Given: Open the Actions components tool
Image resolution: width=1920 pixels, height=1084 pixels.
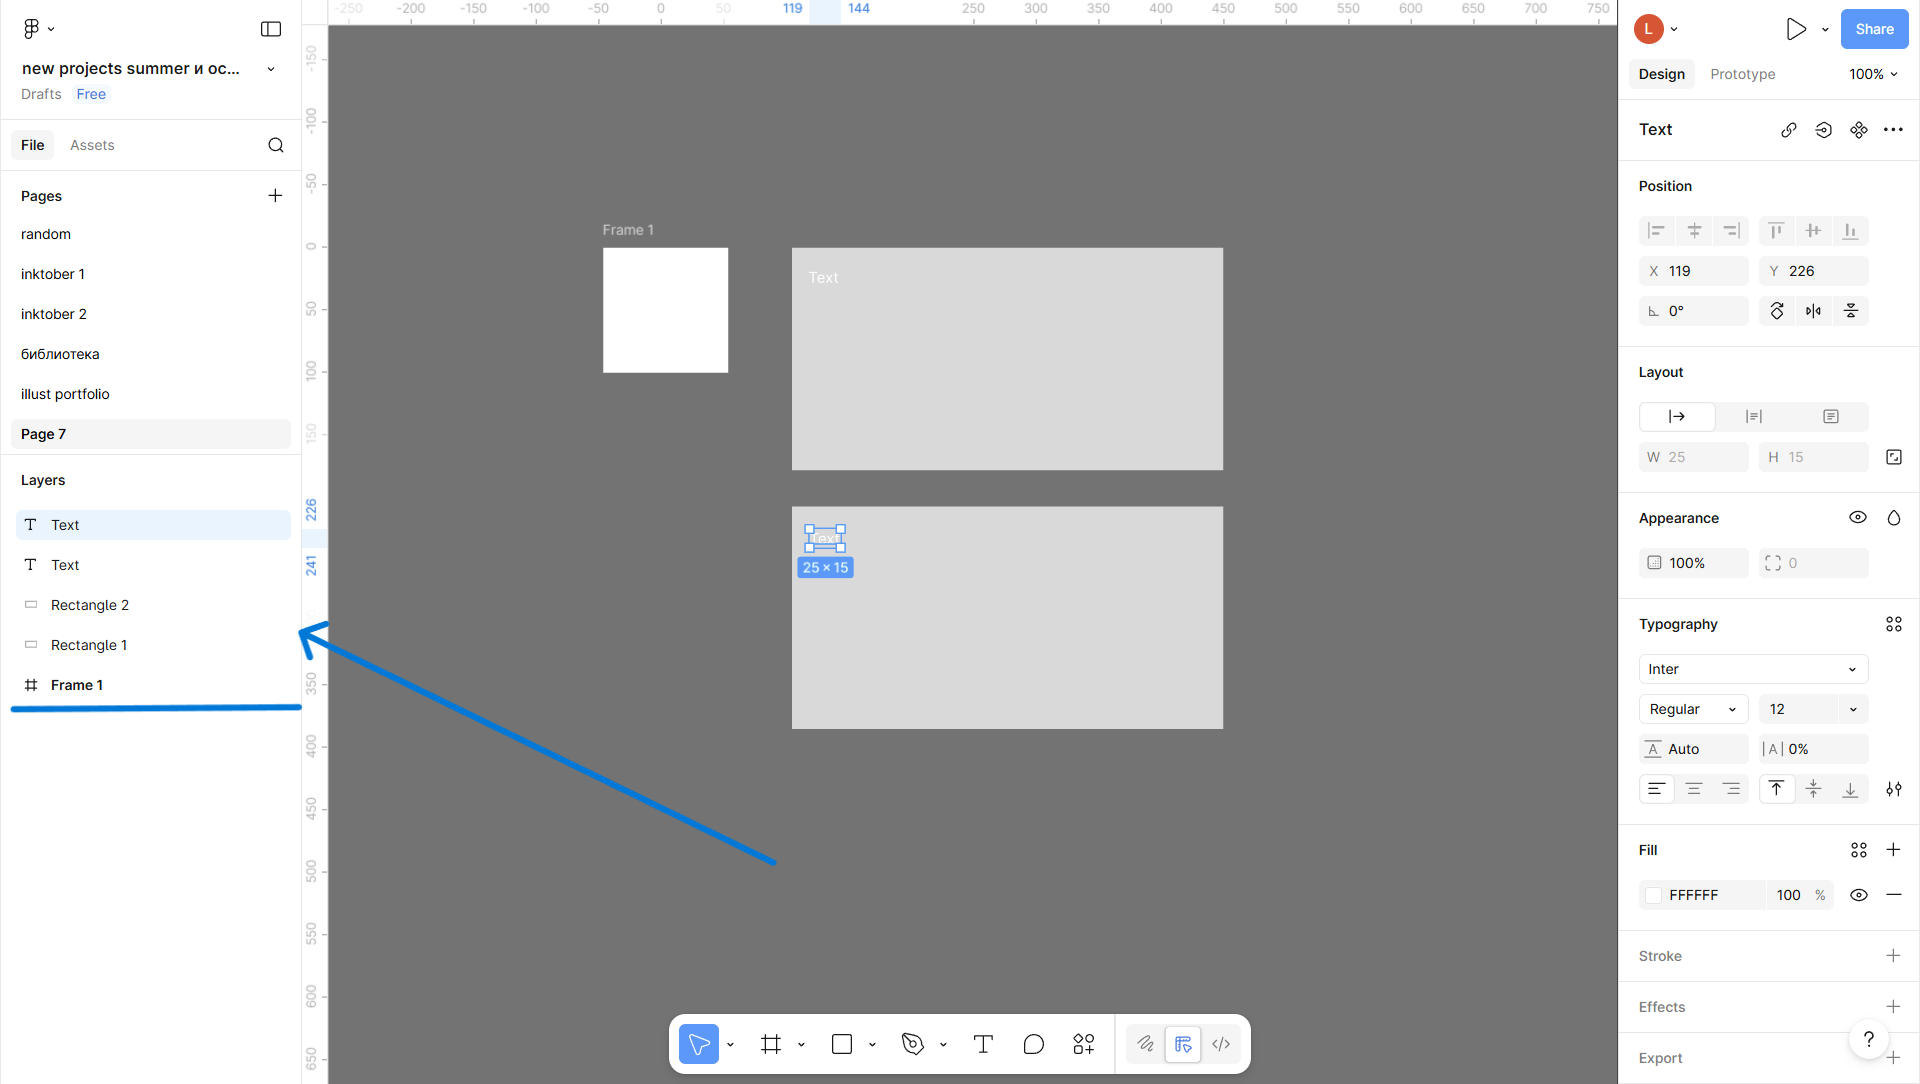Looking at the screenshot, I should point(1083,1044).
